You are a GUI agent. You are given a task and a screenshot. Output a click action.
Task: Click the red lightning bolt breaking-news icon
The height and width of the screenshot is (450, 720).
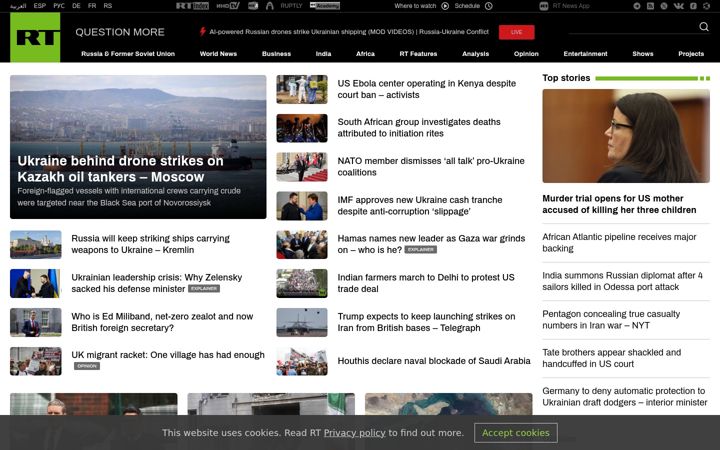[x=202, y=32]
